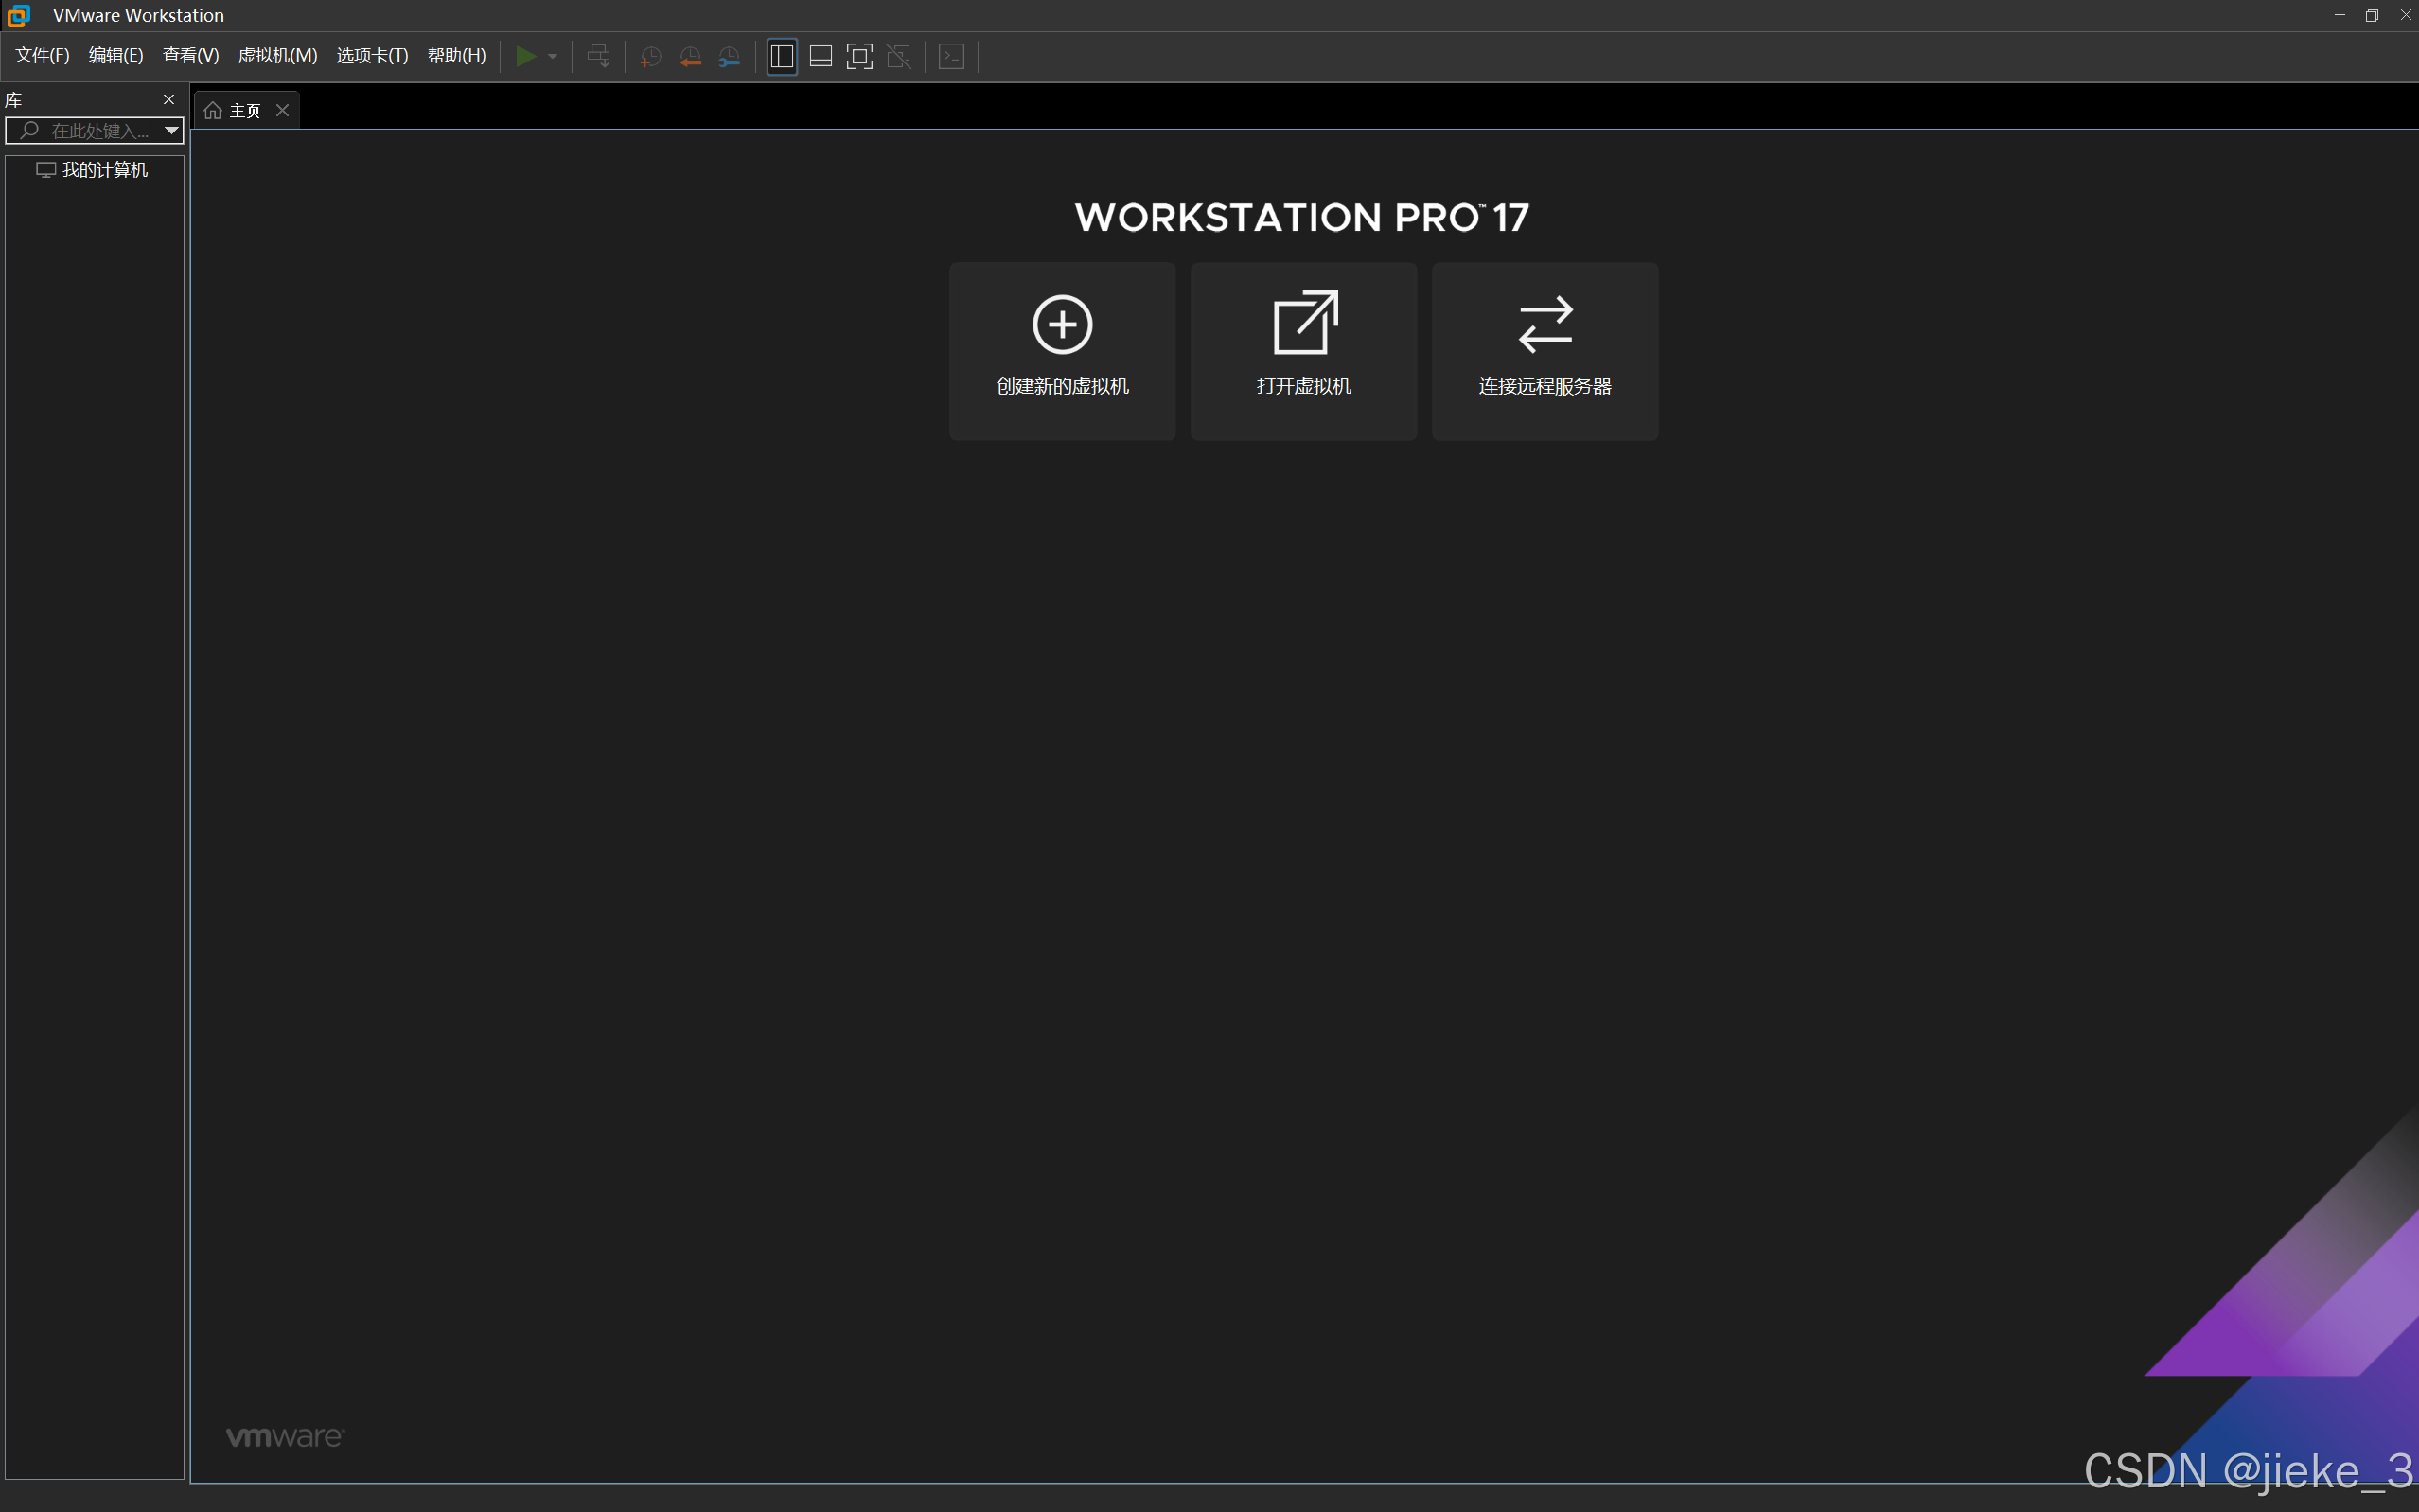Viewport: 2419px width, 1512px height.
Task: Select 我的计算机 in the library tree
Action: pyautogui.click(x=104, y=170)
